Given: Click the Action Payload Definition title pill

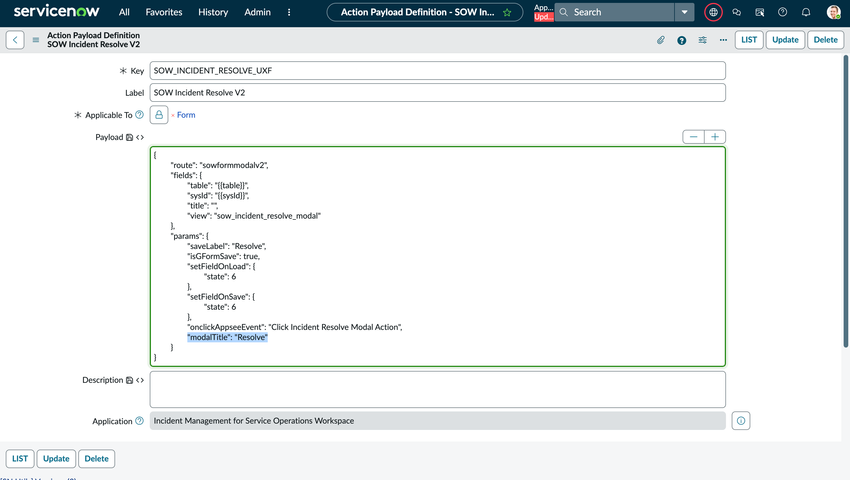Looking at the screenshot, I should click(x=425, y=12).
